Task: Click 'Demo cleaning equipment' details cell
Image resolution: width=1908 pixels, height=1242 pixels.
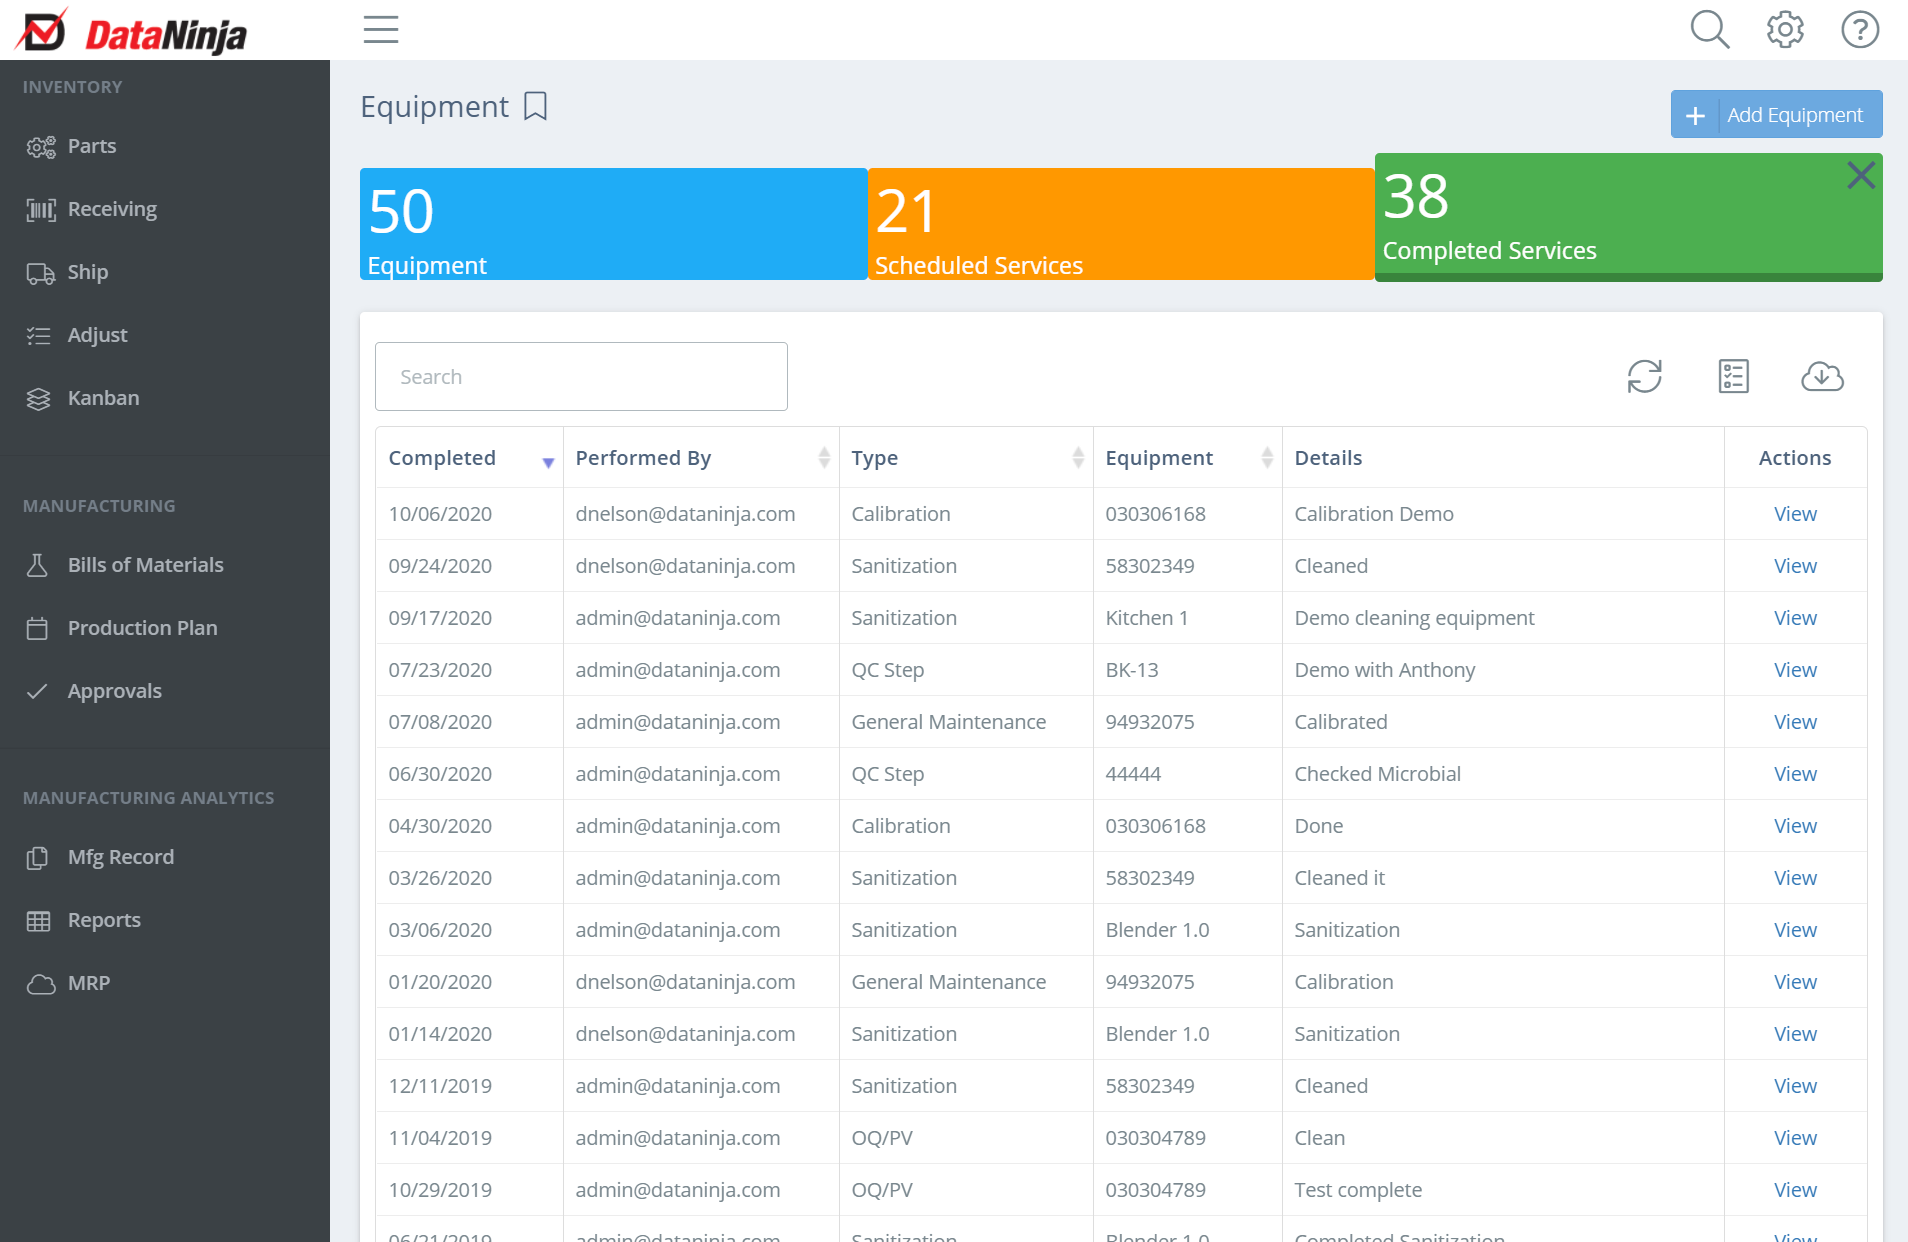Action: point(1414,618)
